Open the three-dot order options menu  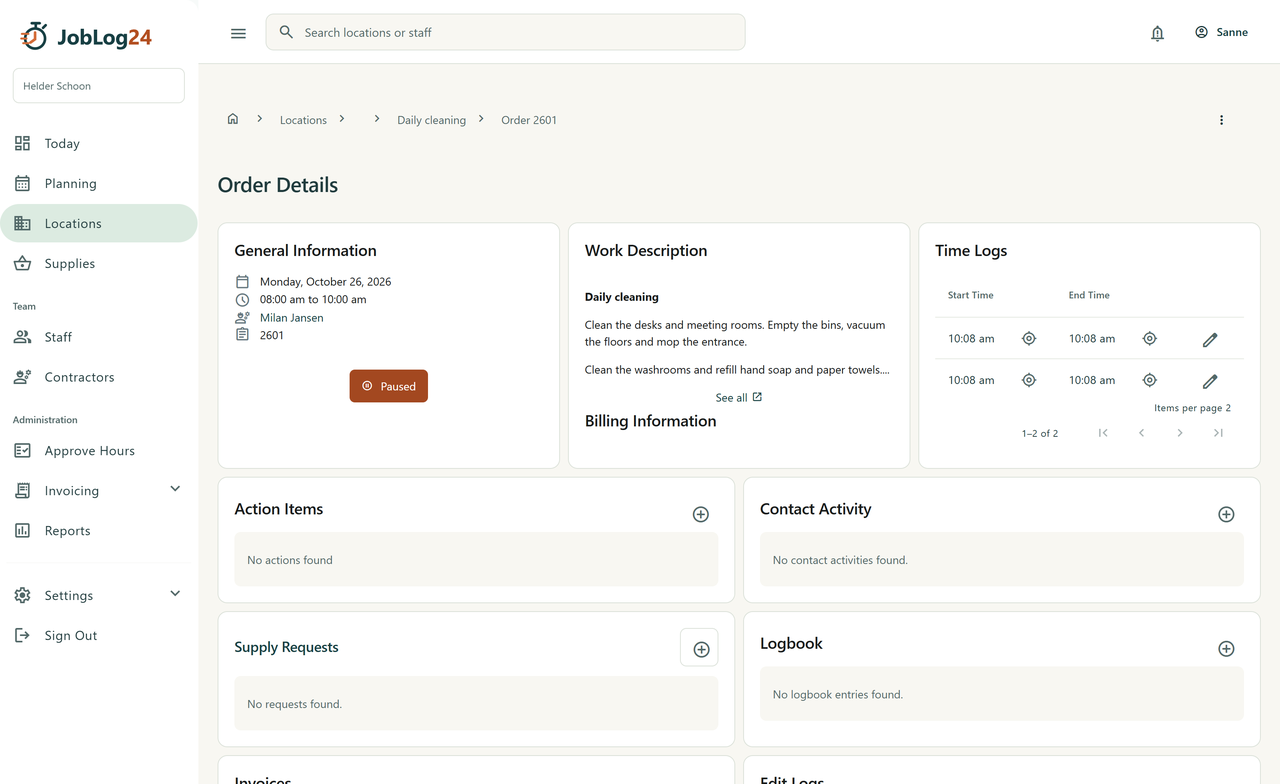click(x=1221, y=120)
